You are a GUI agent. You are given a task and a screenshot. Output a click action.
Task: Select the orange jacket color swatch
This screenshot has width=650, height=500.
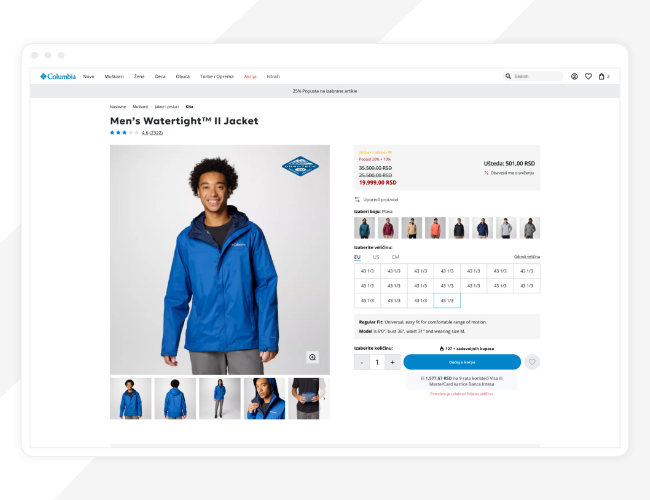(435, 228)
